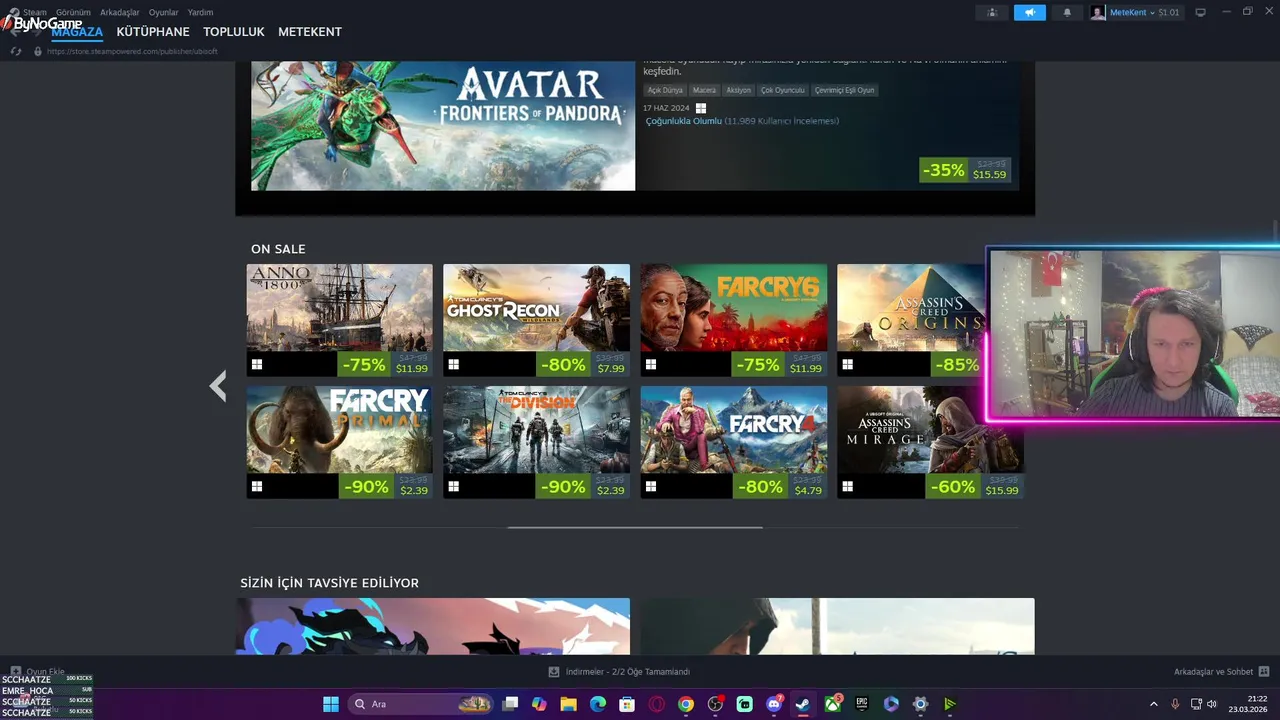The image size is (1280, 720).
Task: Open Anno 1800 sale card
Action: pyautogui.click(x=340, y=320)
